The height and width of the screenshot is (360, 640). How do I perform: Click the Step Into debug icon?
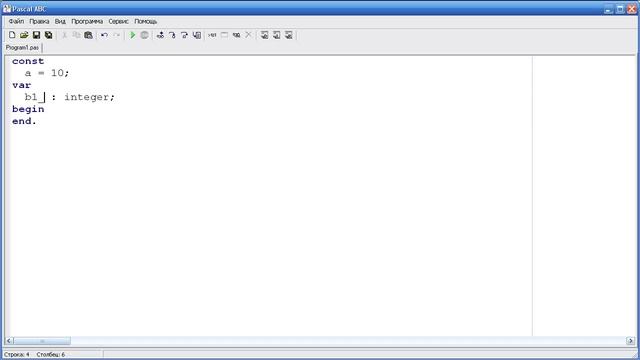point(160,35)
